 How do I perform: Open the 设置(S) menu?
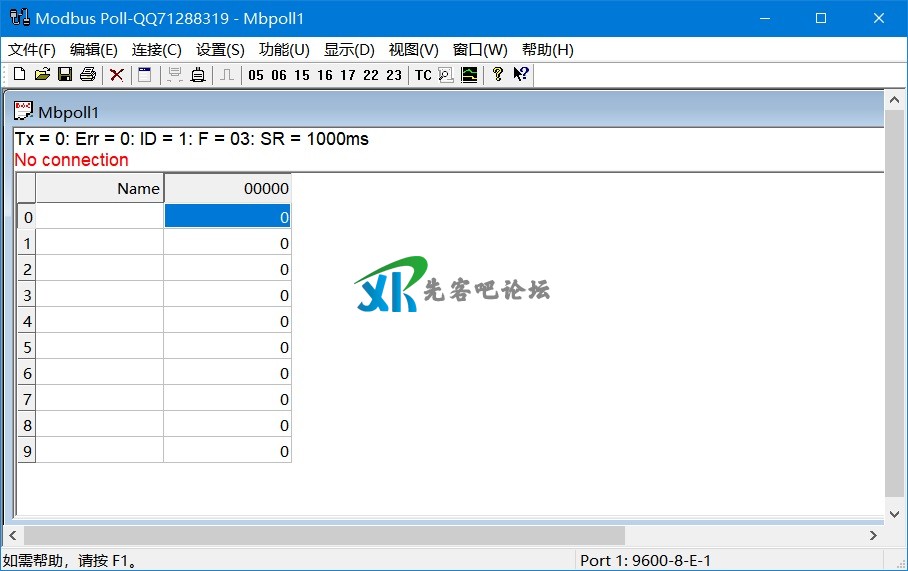click(220, 50)
